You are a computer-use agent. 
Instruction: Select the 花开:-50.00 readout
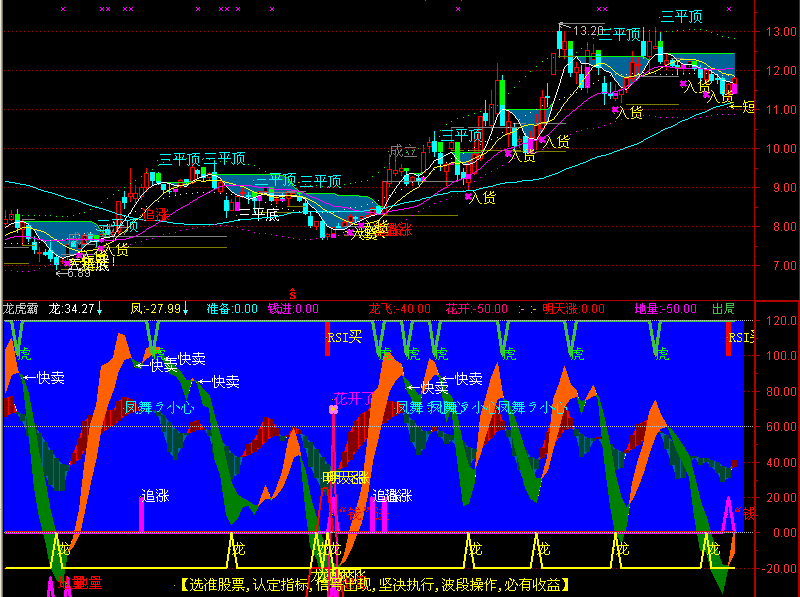point(477,309)
